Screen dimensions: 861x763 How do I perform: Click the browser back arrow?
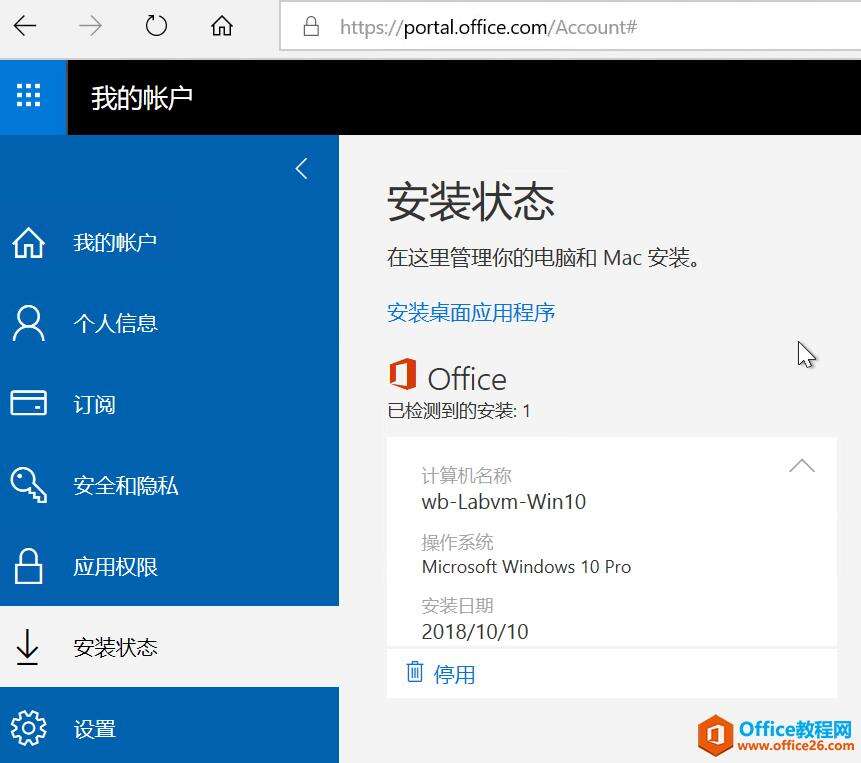[x=23, y=26]
